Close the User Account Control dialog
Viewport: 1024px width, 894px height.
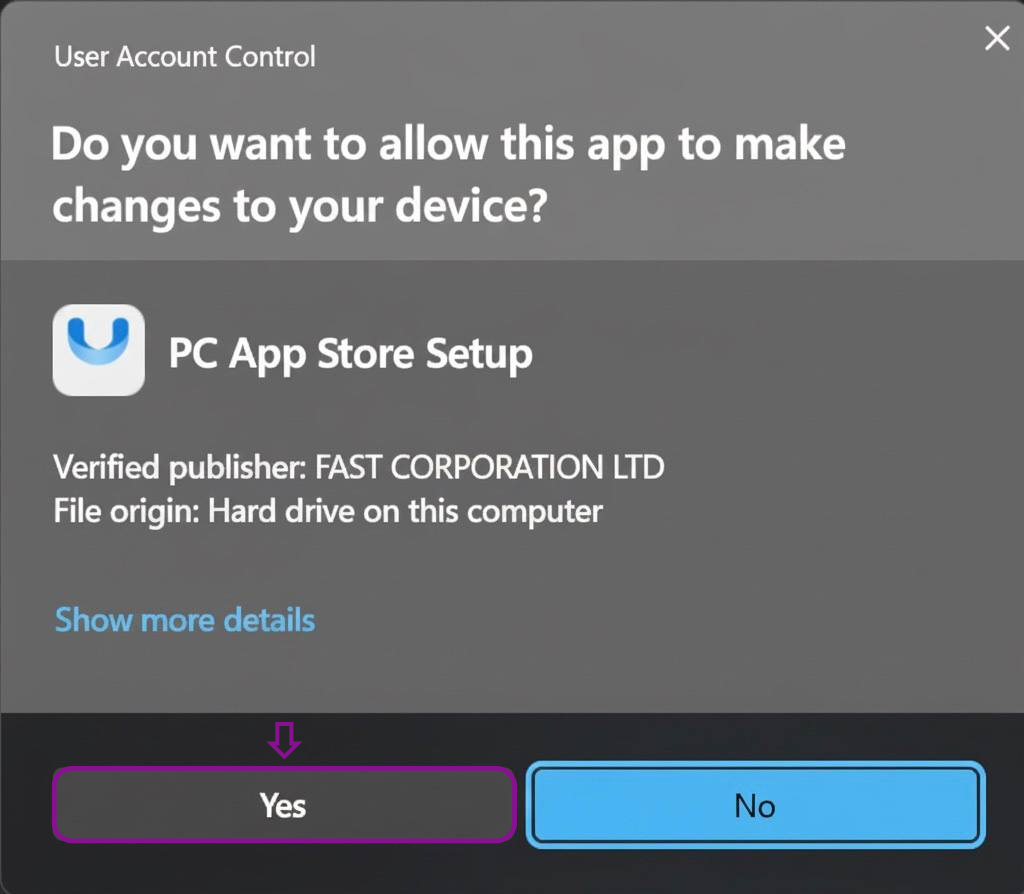pyautogui.click(x=997, y=38)
